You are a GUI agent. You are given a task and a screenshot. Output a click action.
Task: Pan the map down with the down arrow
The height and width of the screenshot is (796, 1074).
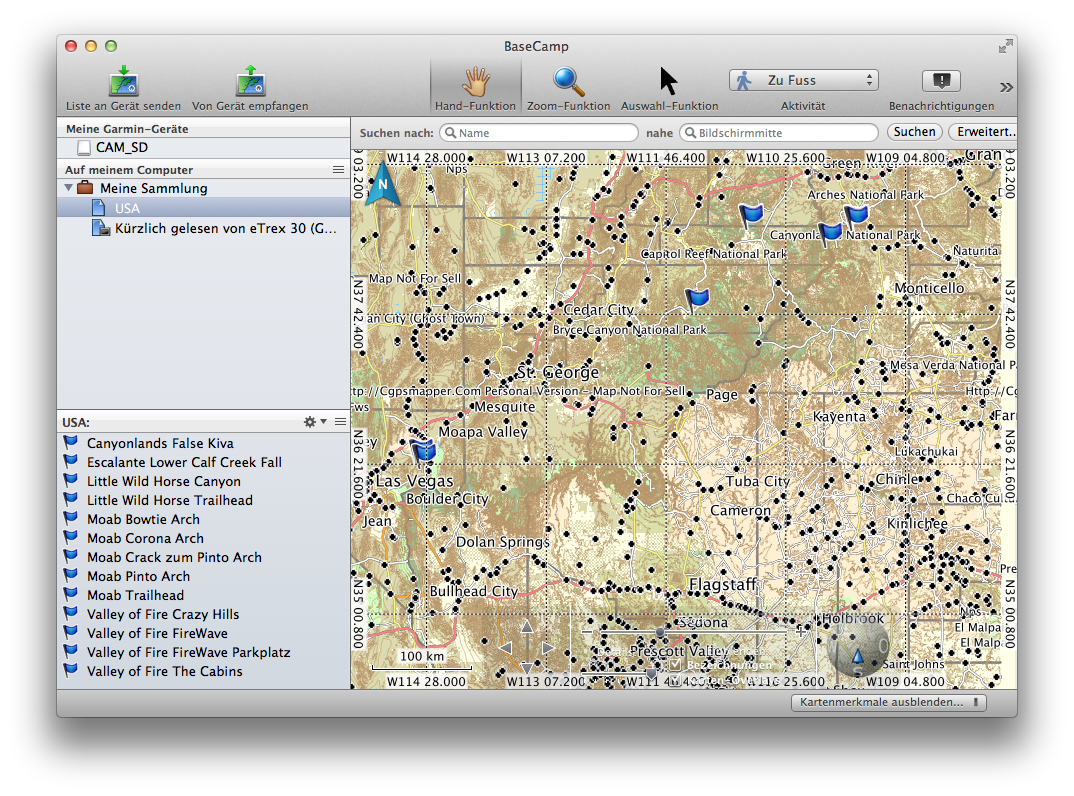pyautogui.click(x=526, y=667)
